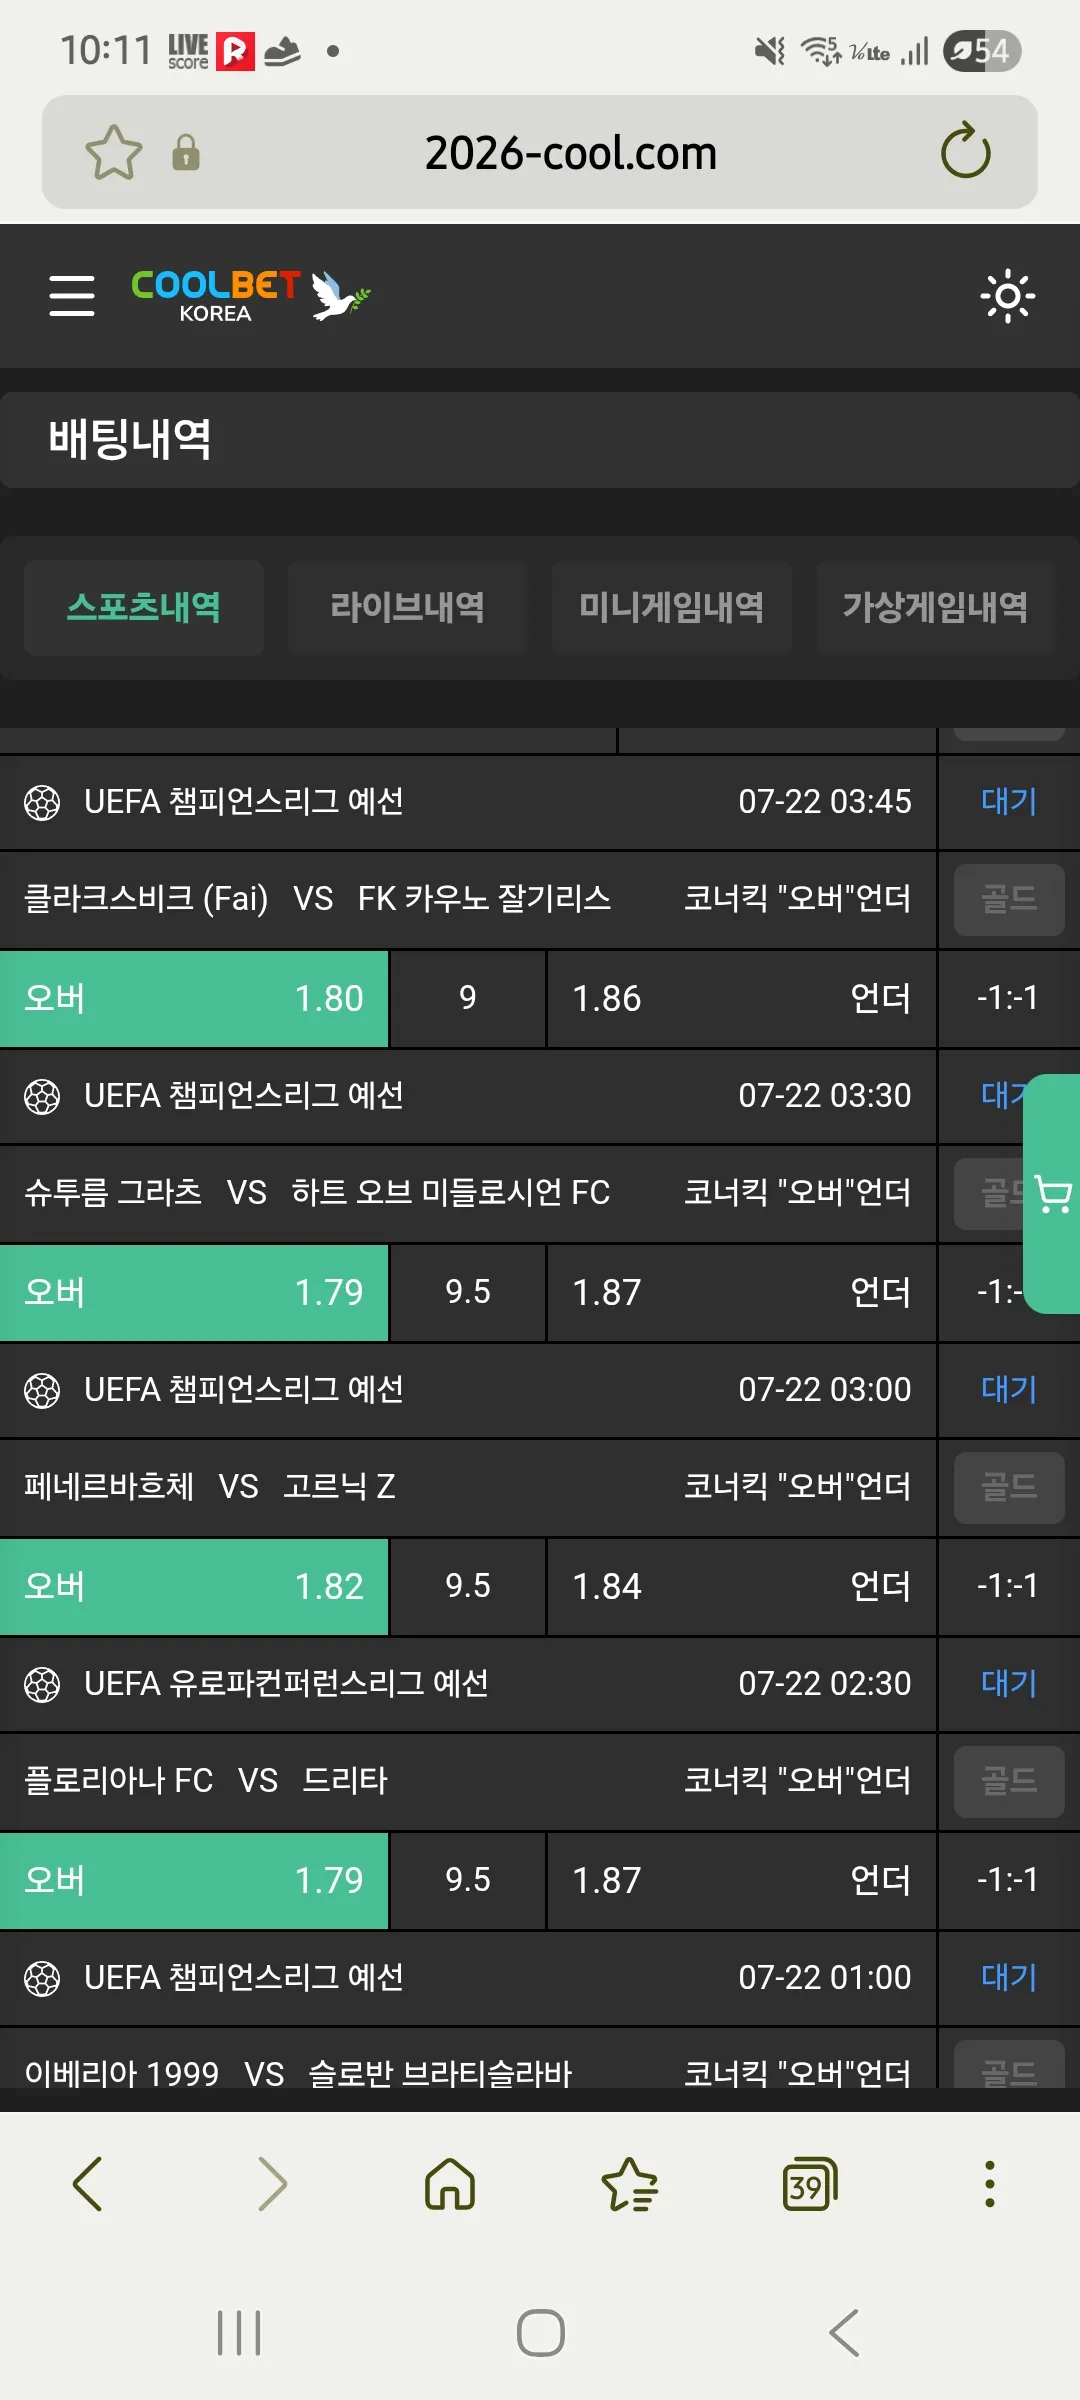The width and height of the screenshot is (1080, 2400).
Task: Tap the 2026-cool.com address field
Action: [570, 153]
